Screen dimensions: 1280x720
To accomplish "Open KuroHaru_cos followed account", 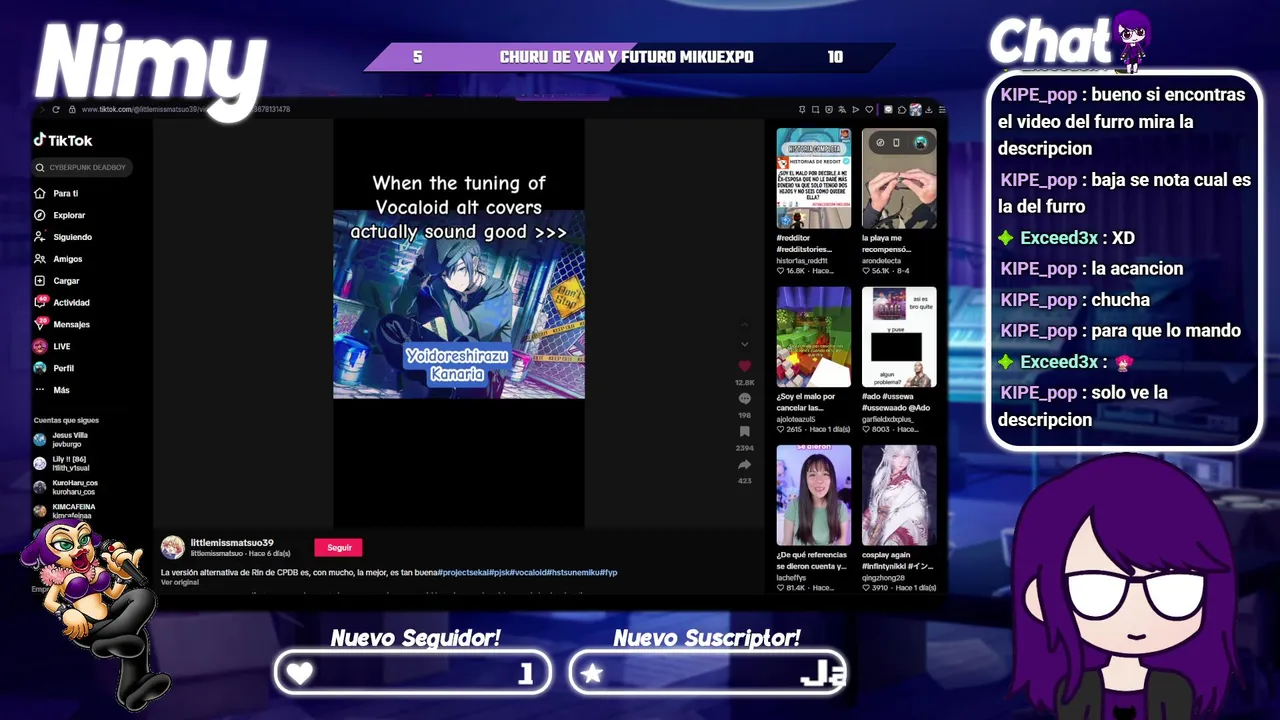I will coord(66,487).
